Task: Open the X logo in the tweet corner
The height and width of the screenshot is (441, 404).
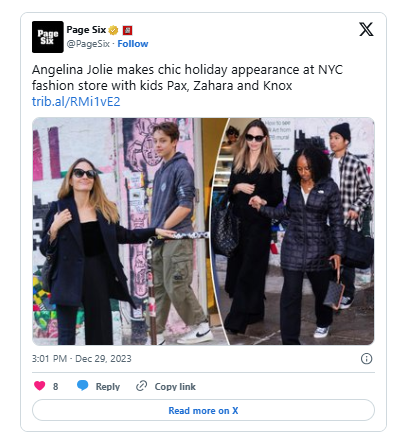Action: point(366,29)
